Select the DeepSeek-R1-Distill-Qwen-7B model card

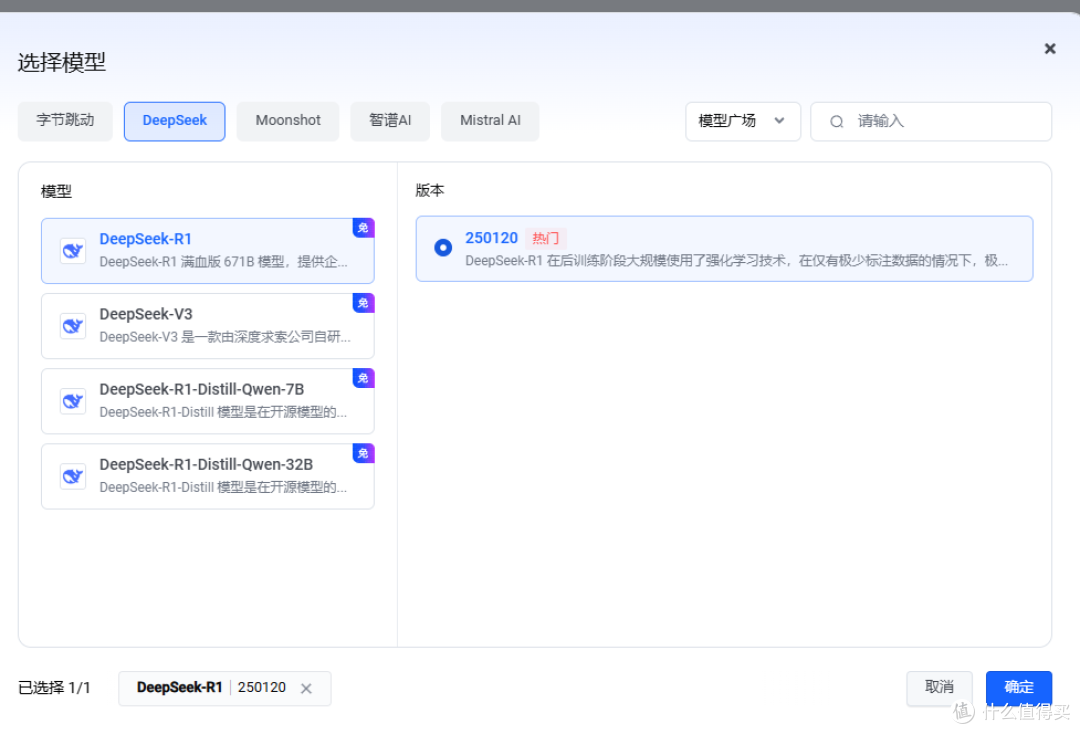[x=207, y=400]
